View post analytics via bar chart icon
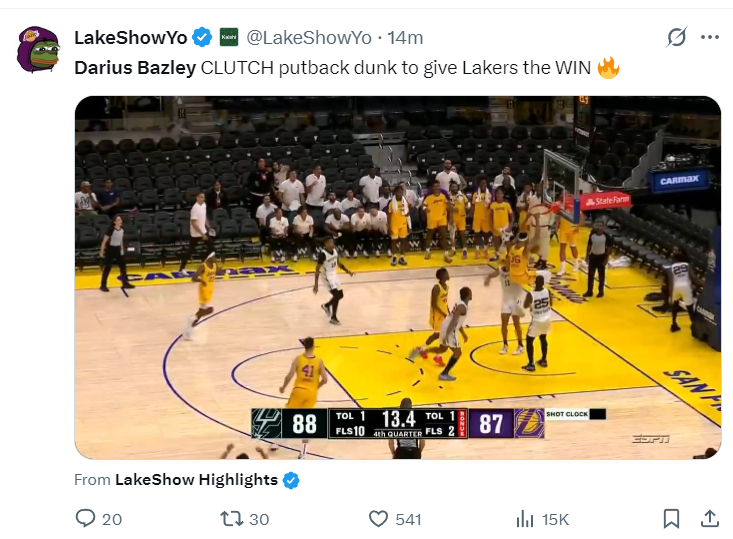This screenshot has width=733, height=539. point(525,519)
